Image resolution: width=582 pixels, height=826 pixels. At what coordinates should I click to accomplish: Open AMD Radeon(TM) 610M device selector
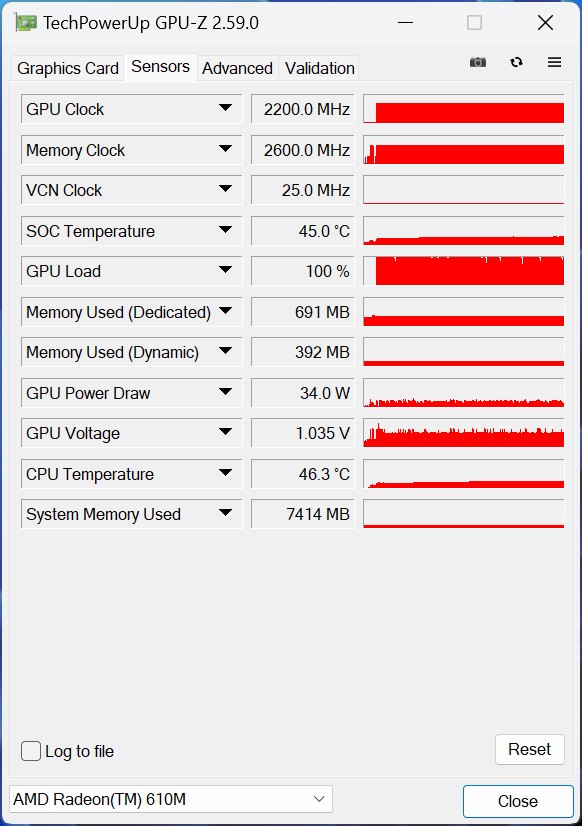tap(171, 799)
